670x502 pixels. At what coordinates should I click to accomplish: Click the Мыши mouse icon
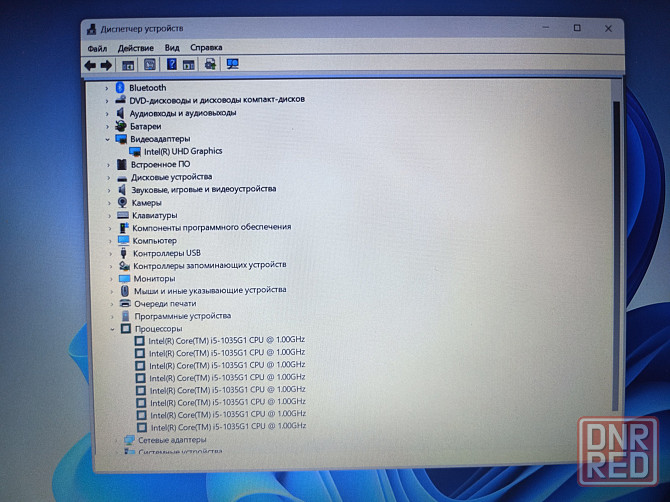point(125,291)
